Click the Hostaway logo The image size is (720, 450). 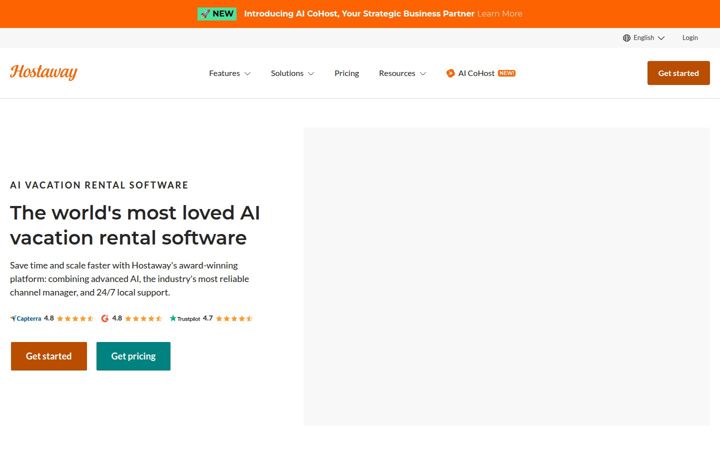click(x=44, y=72)
